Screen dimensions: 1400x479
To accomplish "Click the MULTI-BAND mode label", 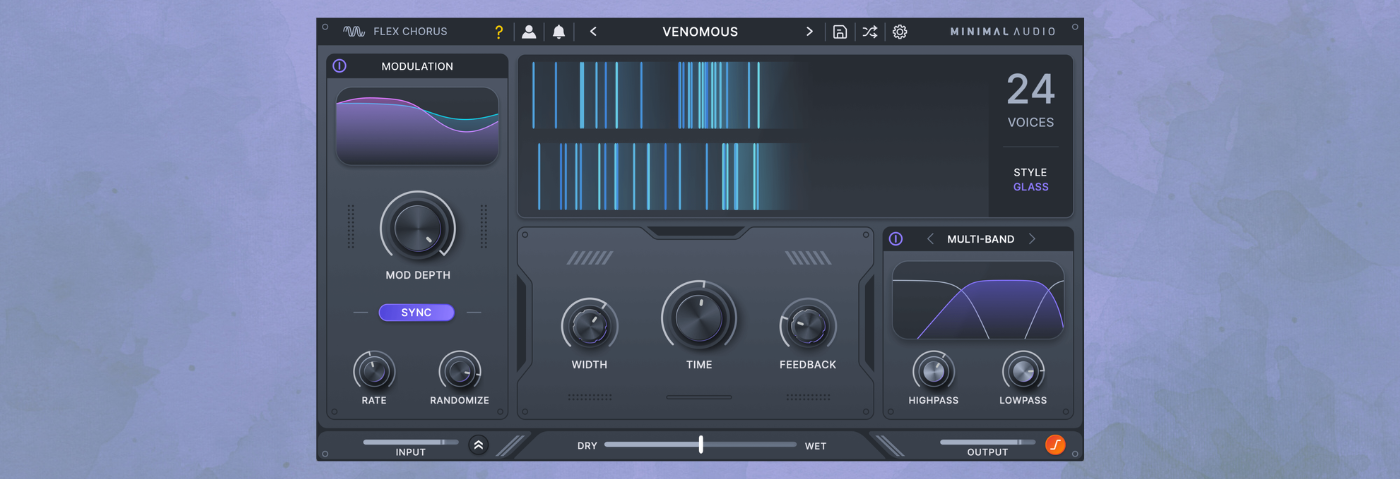I will click(981, 239).
